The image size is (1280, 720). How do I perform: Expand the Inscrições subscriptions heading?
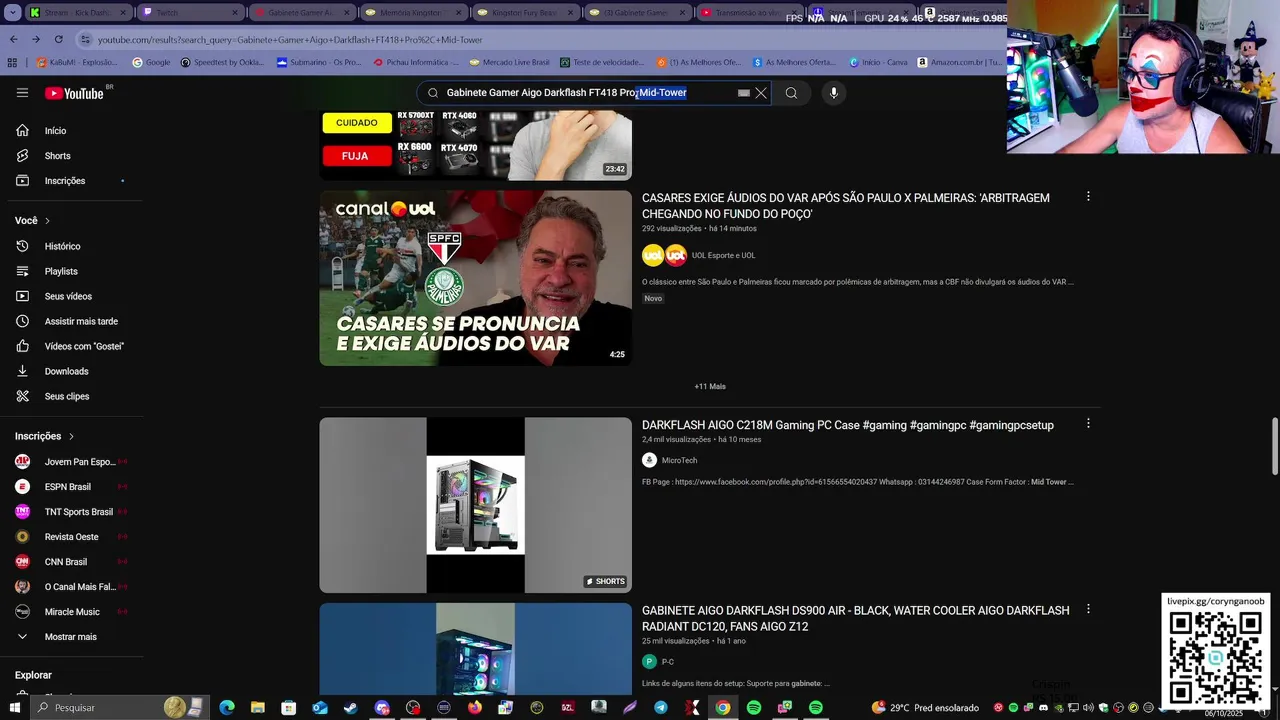(45, 436)
